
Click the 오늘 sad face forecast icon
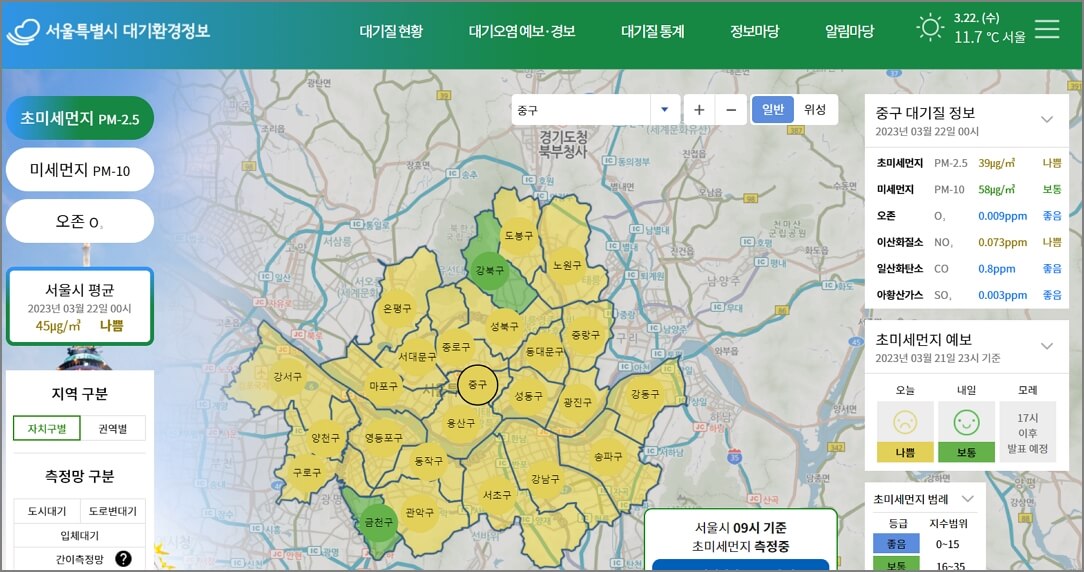point(904,421)
